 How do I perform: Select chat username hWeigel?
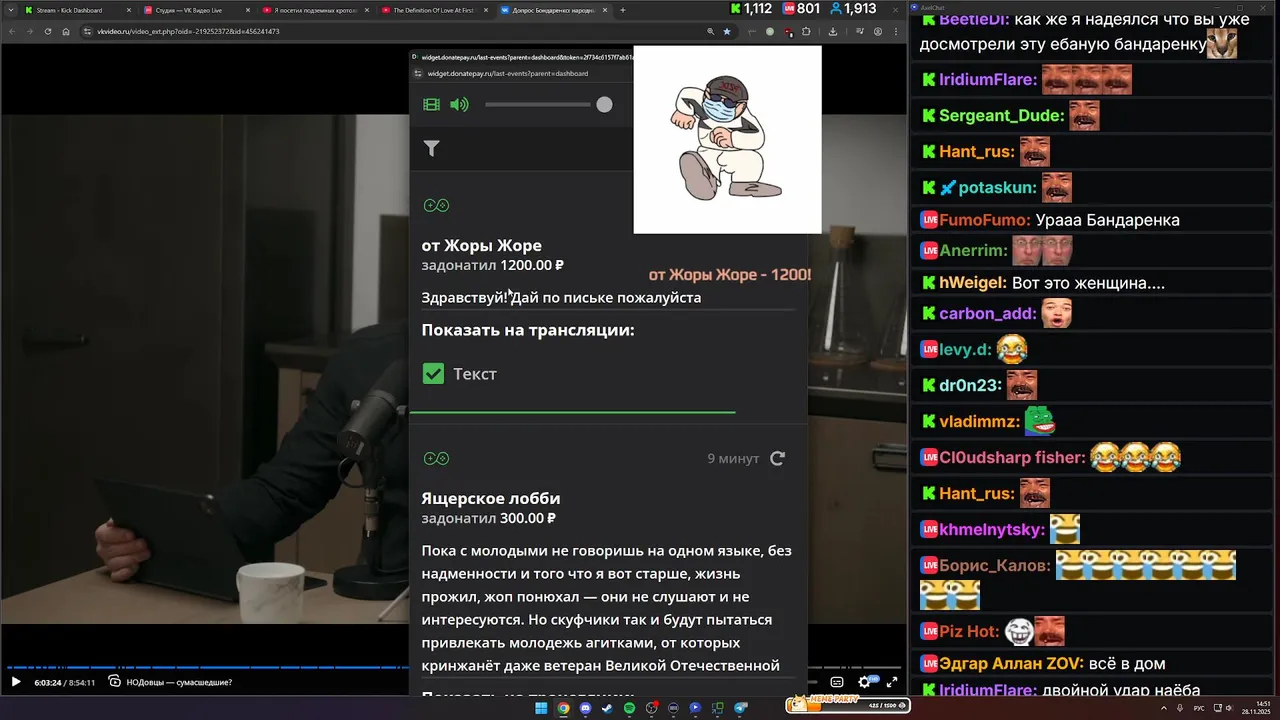click(x=973, y=283)
